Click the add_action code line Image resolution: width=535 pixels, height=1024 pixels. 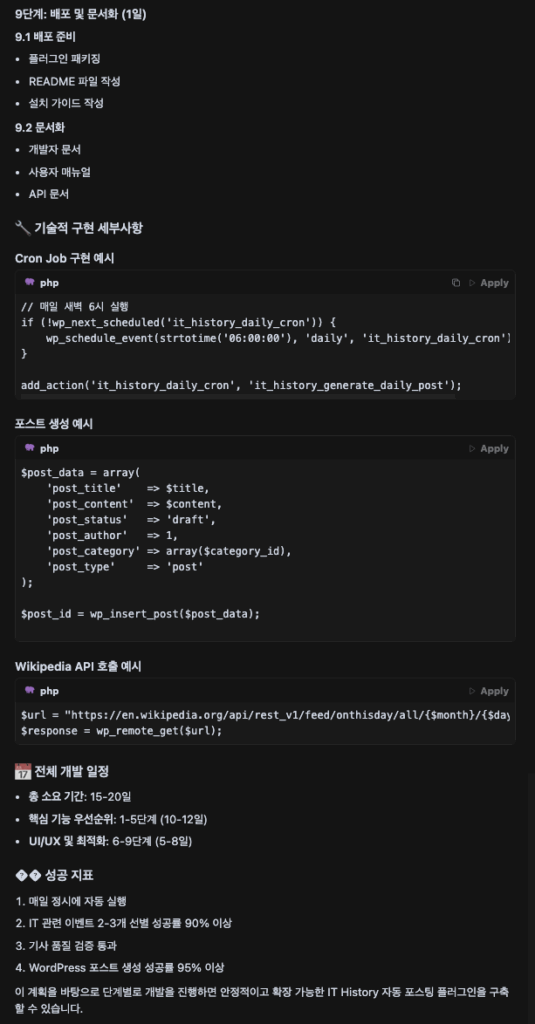(241, 385)
